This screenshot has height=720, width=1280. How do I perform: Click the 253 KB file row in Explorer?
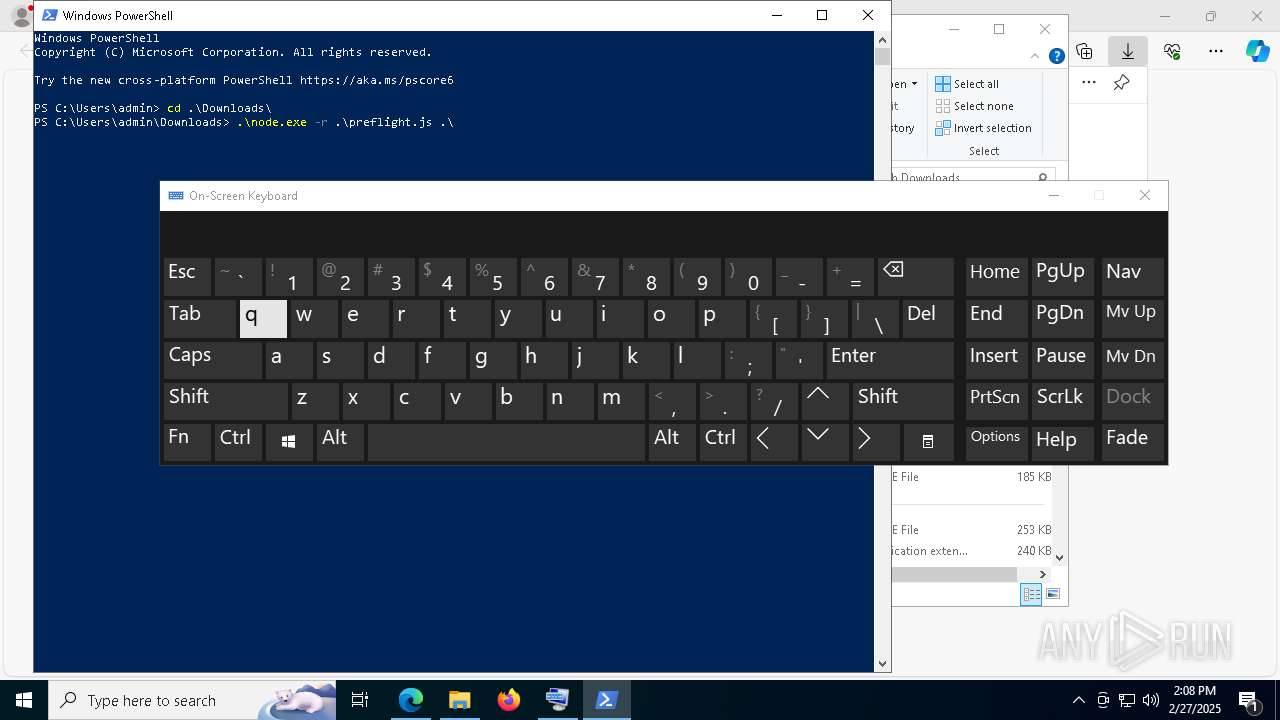pos(973,530)
